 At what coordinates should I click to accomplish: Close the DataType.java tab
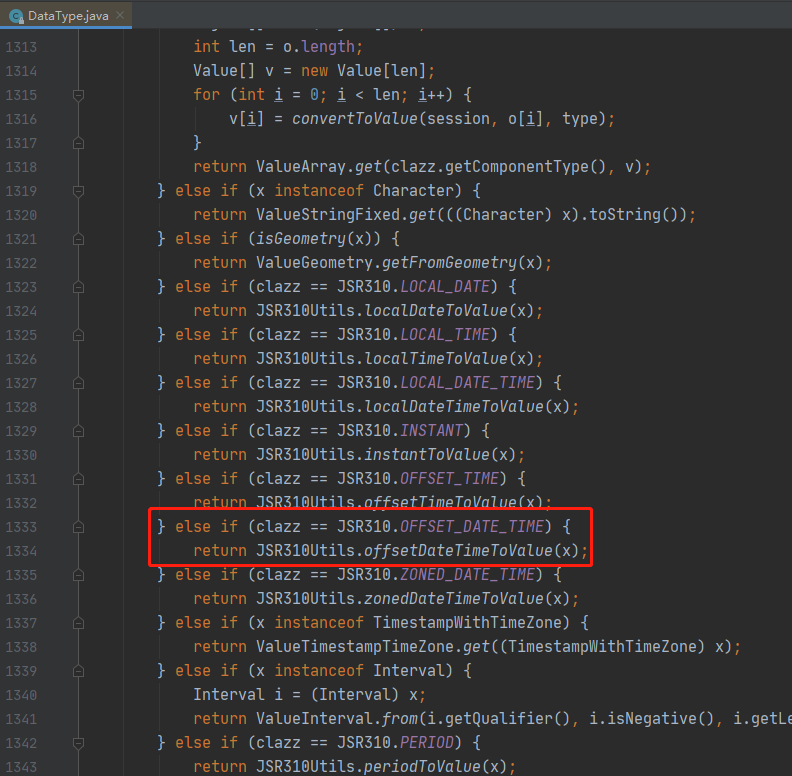pyautogui.click(x=120, y=15)
